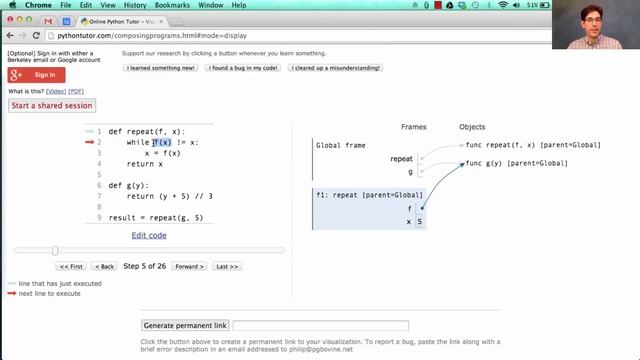Click the red next-line arrow at line 2

(89, 142)
